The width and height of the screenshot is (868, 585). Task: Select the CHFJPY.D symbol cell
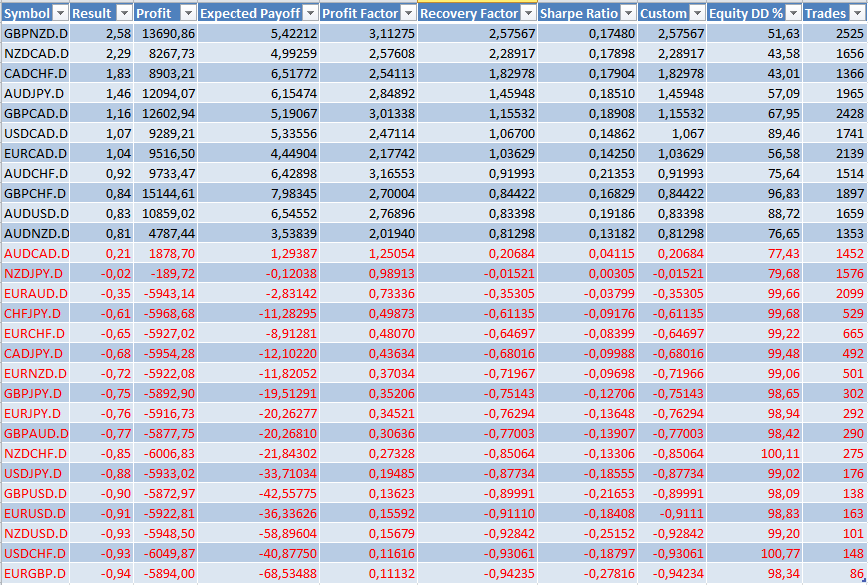pyautogui.click(x=35, y=313)
